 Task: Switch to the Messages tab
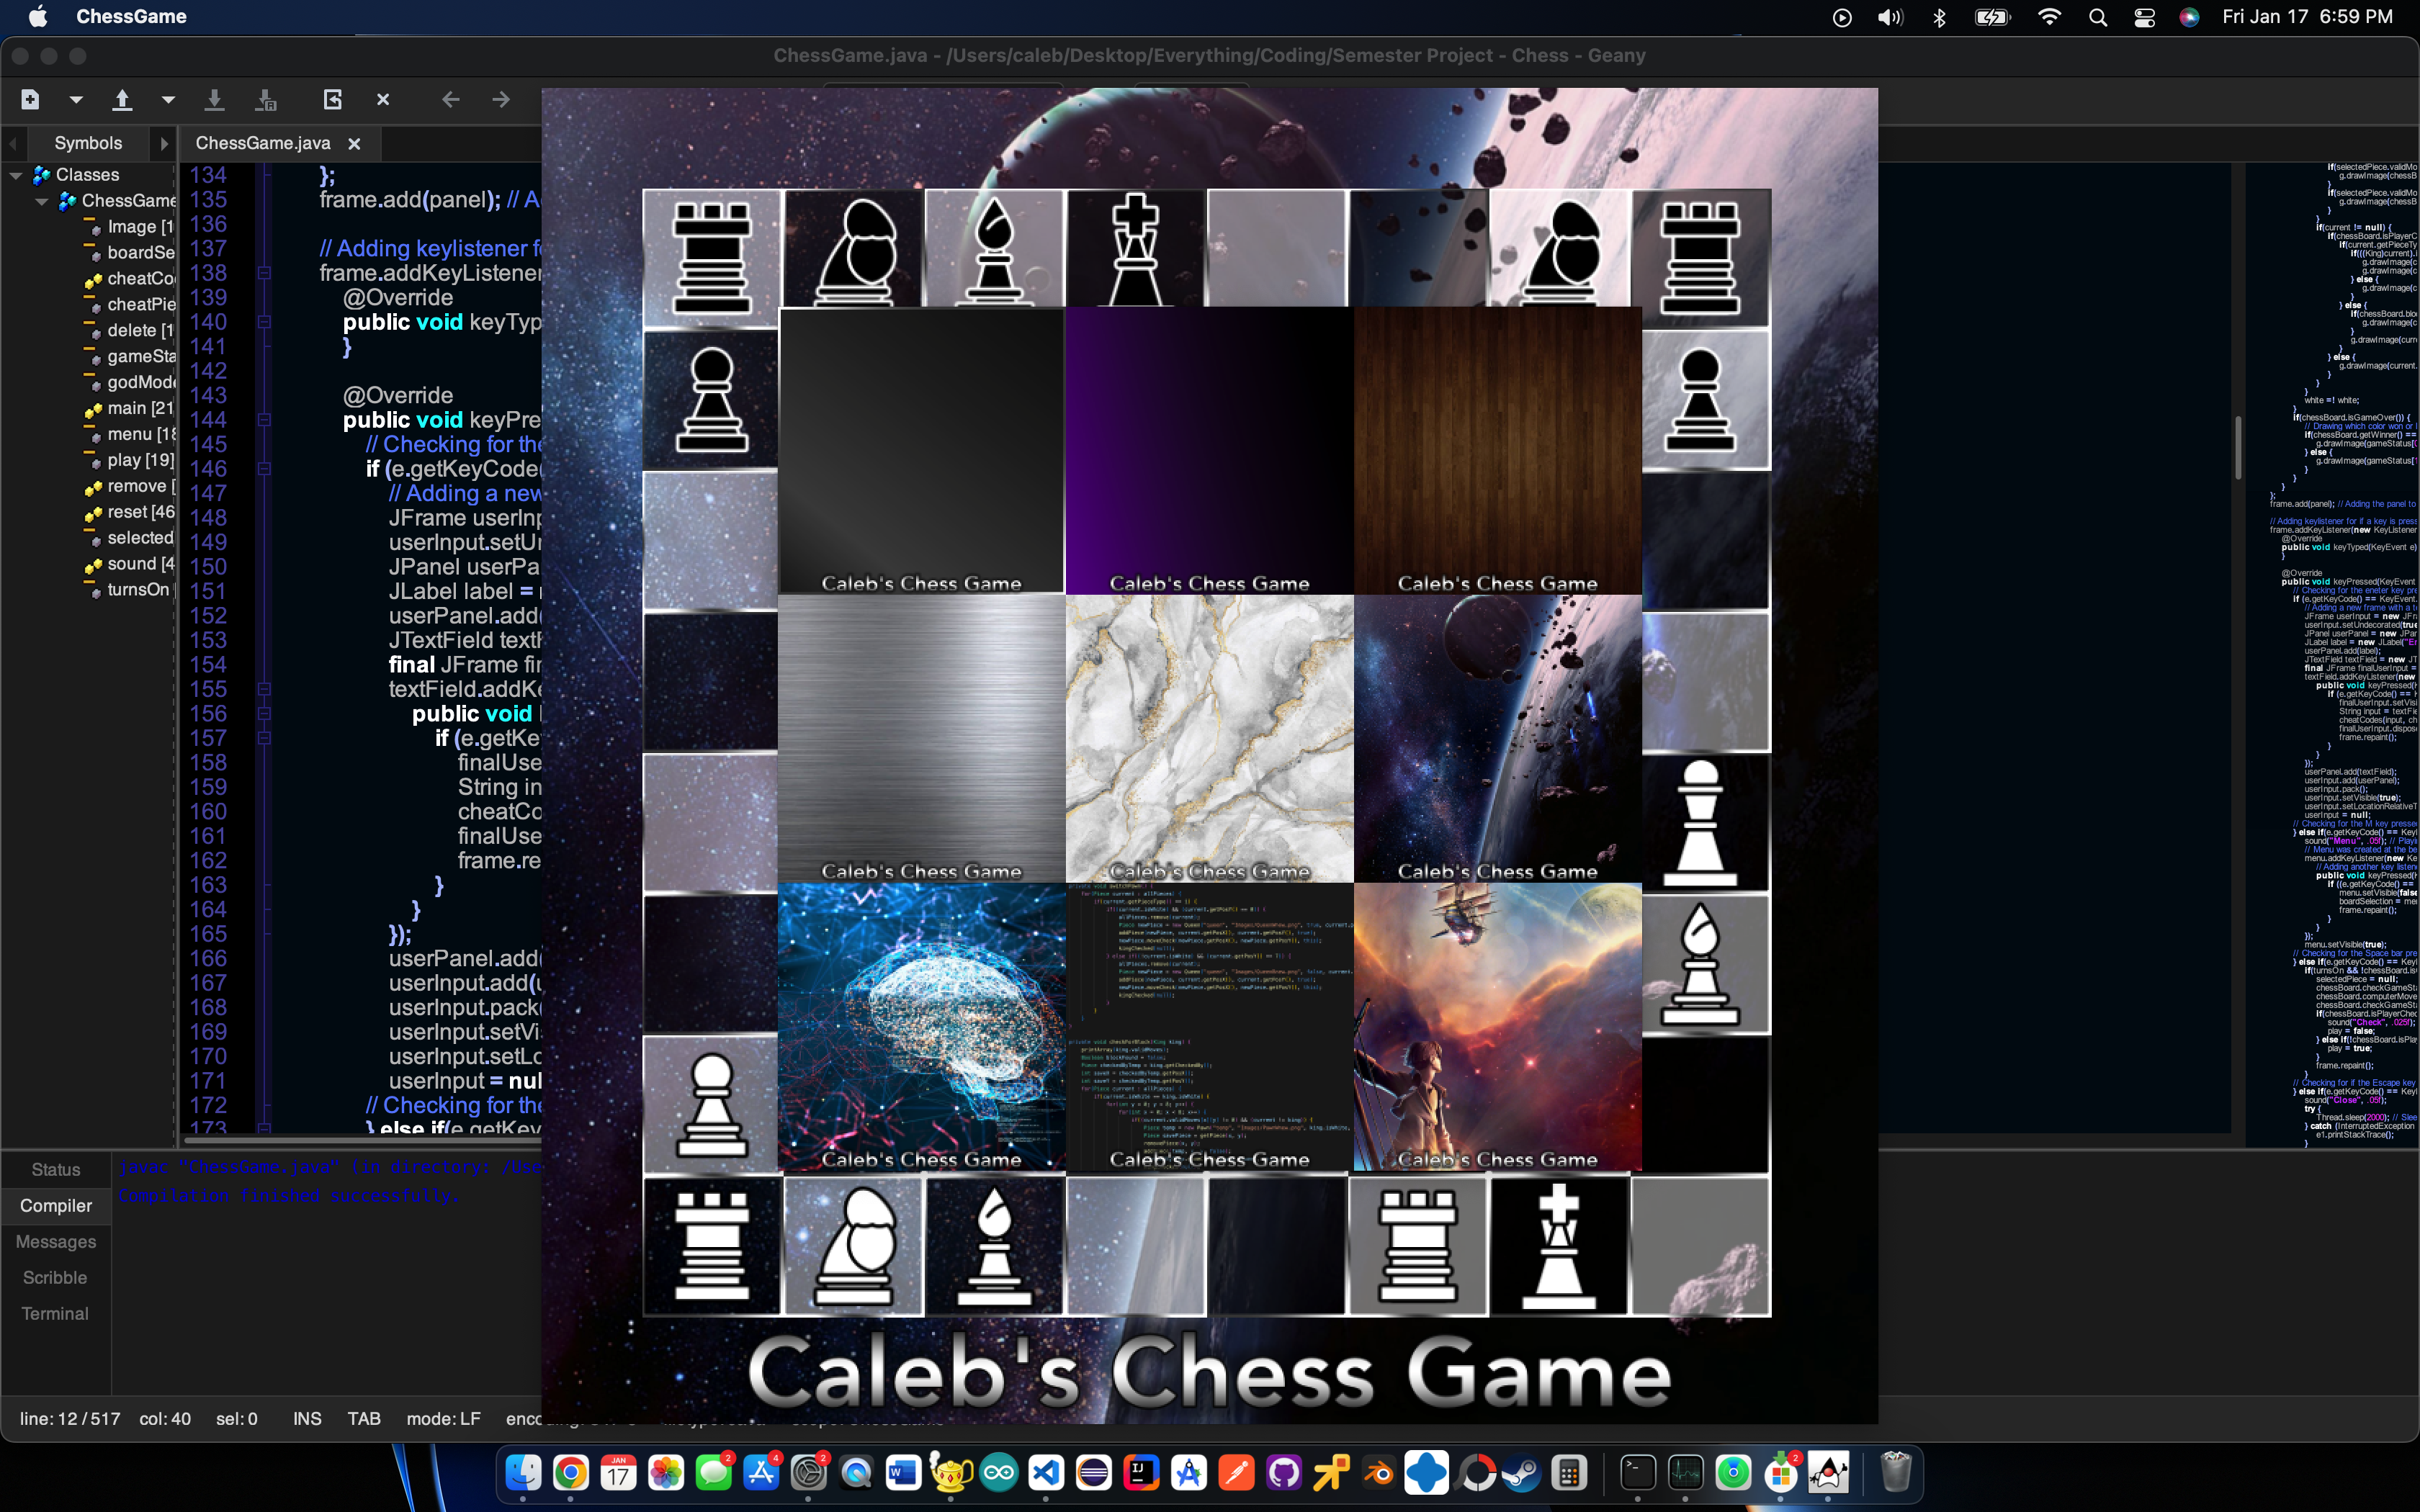pos(55,1241)
